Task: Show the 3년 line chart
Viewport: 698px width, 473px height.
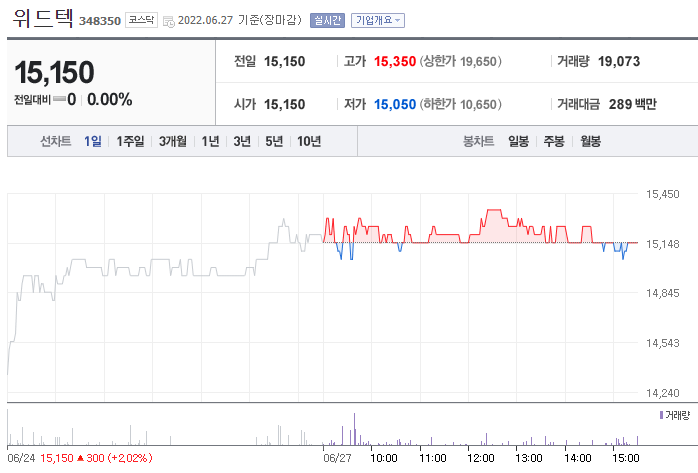Action: pos(242,141)
